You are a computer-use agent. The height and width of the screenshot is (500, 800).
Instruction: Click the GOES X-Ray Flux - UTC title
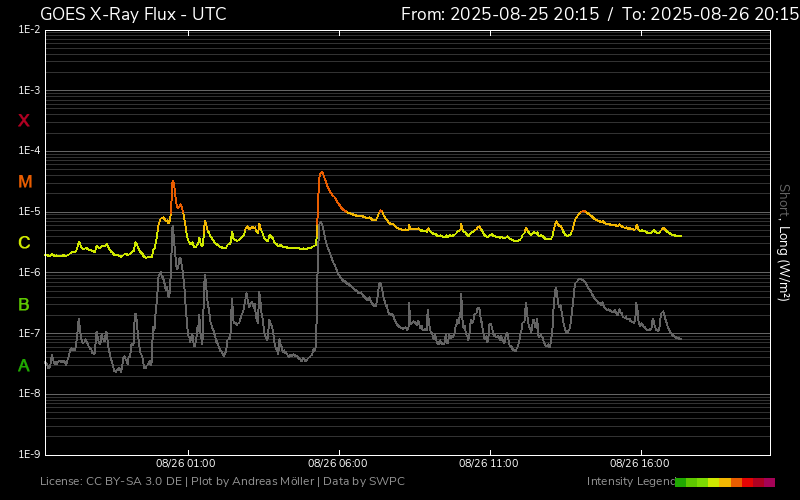pos(133,14)
